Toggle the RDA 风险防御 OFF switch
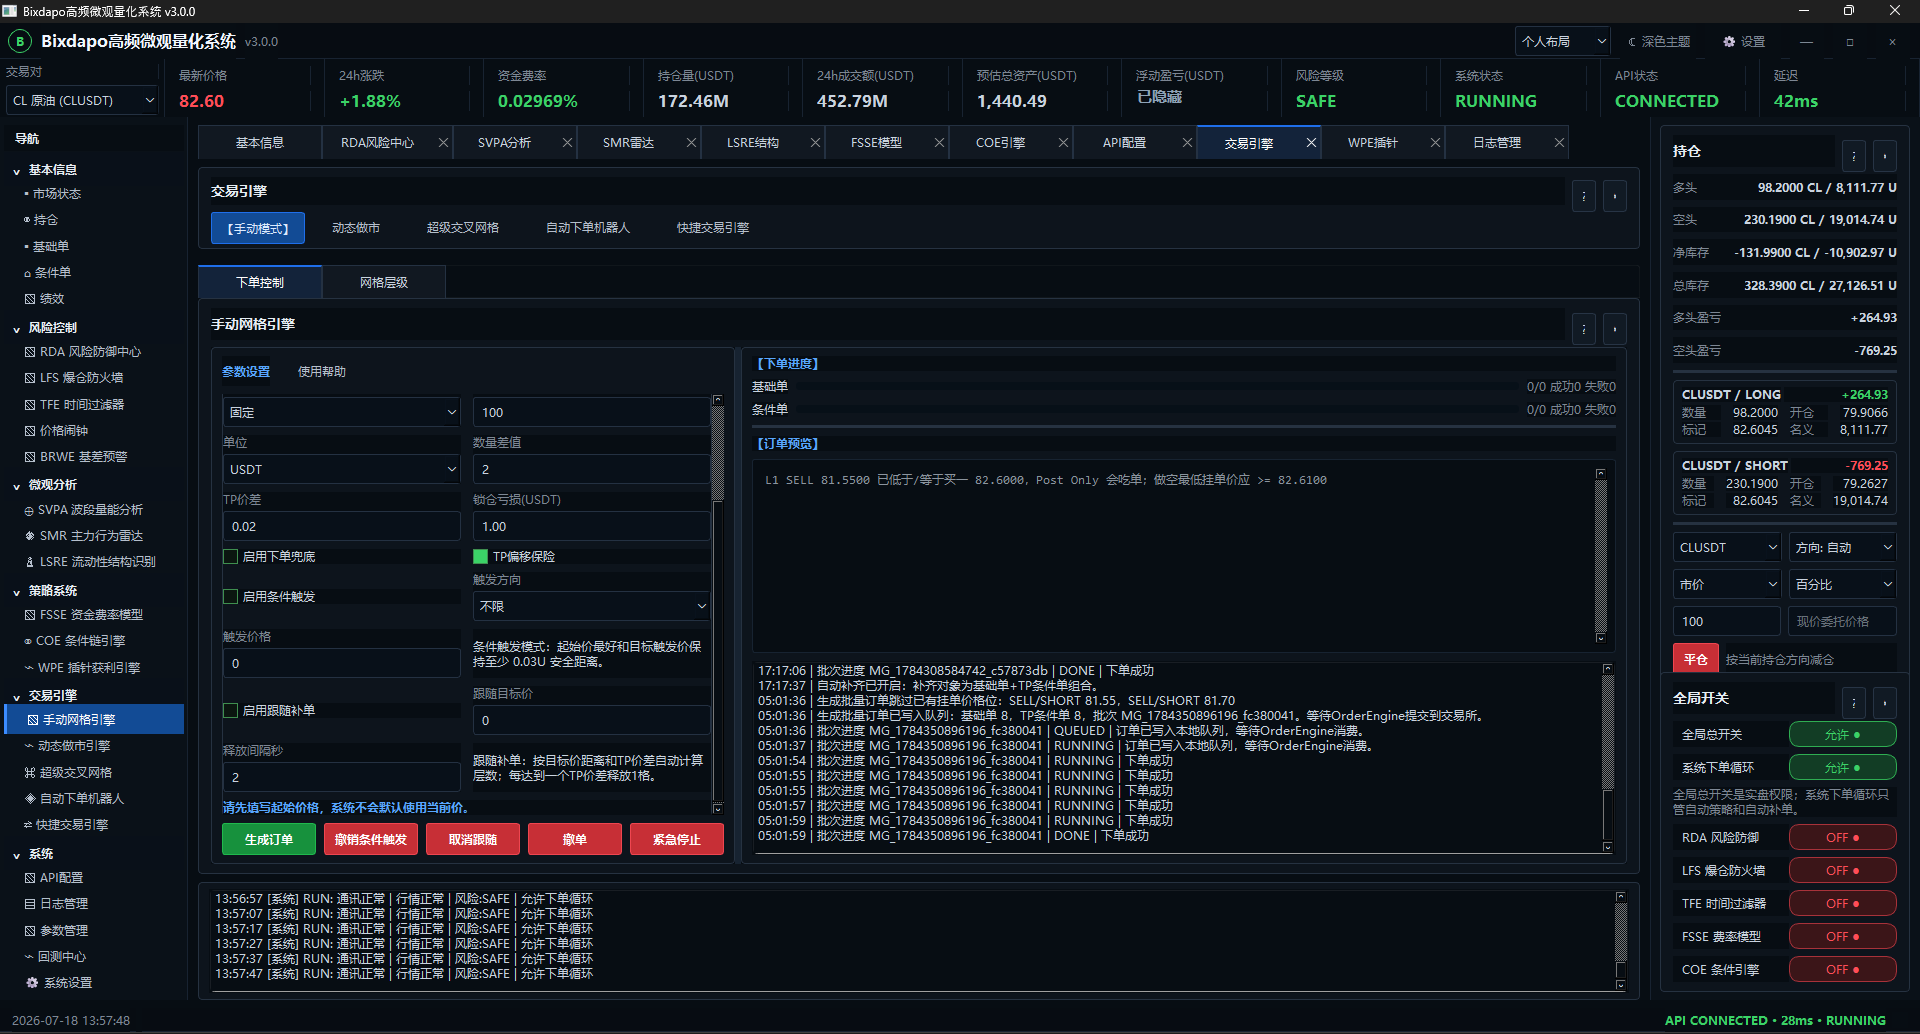 click(1842, 837)
